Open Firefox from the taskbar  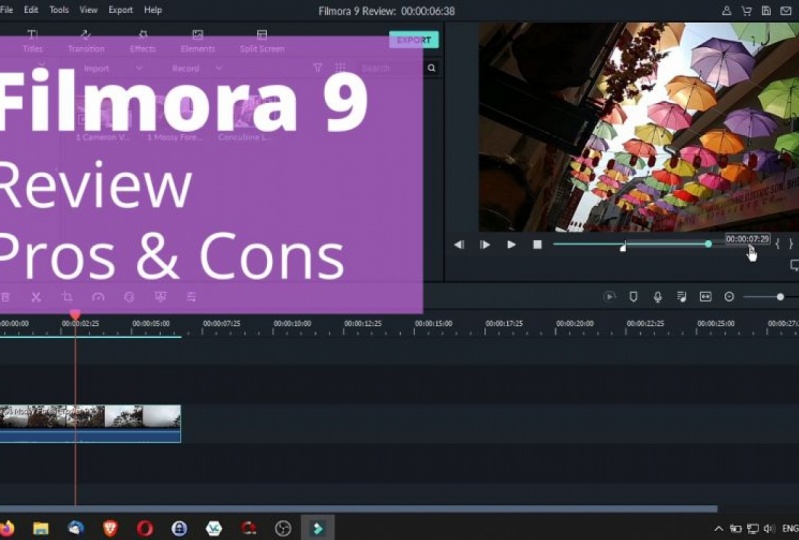coord(7,528)
